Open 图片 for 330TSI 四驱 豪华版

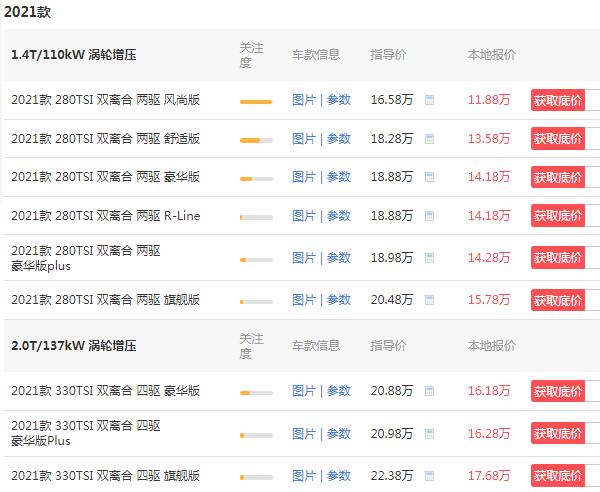point(304,391)
